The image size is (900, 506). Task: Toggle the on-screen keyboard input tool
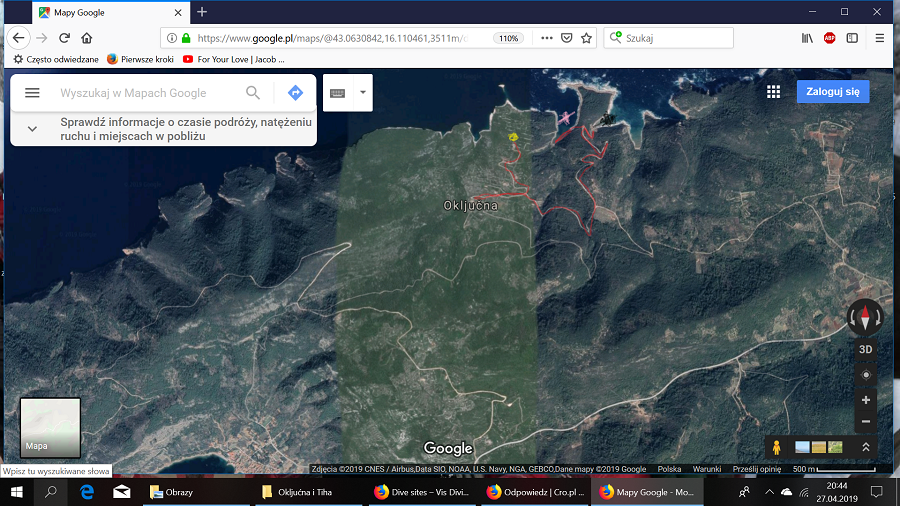click(337, 93)
